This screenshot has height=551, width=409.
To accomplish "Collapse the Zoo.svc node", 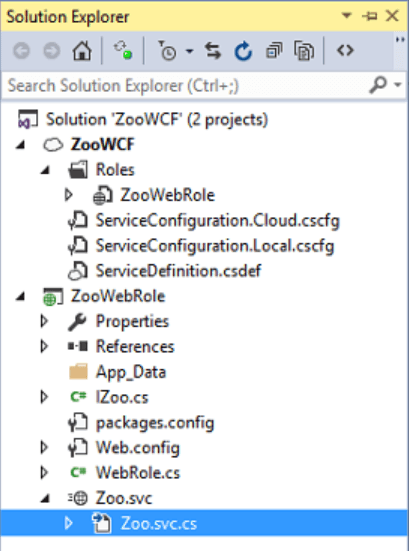I will point(45,498).
